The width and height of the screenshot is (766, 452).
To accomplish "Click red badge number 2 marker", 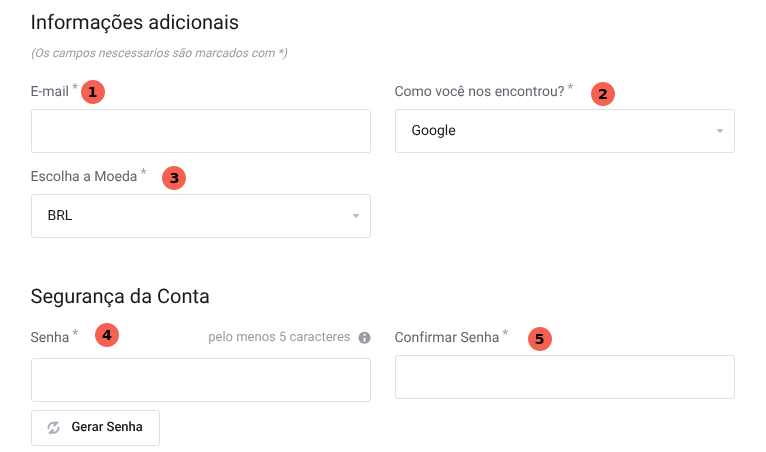I will pyautogui.click(x=602, y=94).
